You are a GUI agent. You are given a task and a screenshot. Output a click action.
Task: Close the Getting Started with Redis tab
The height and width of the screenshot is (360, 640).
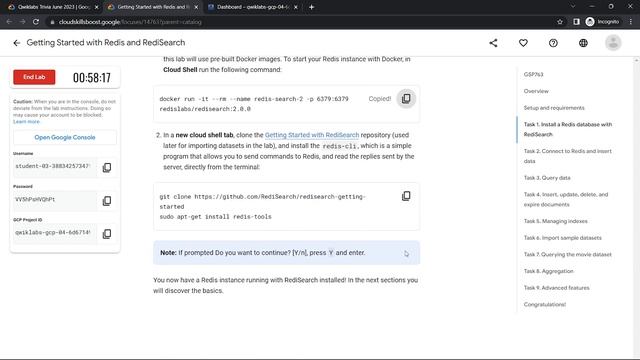pos(196,7)
